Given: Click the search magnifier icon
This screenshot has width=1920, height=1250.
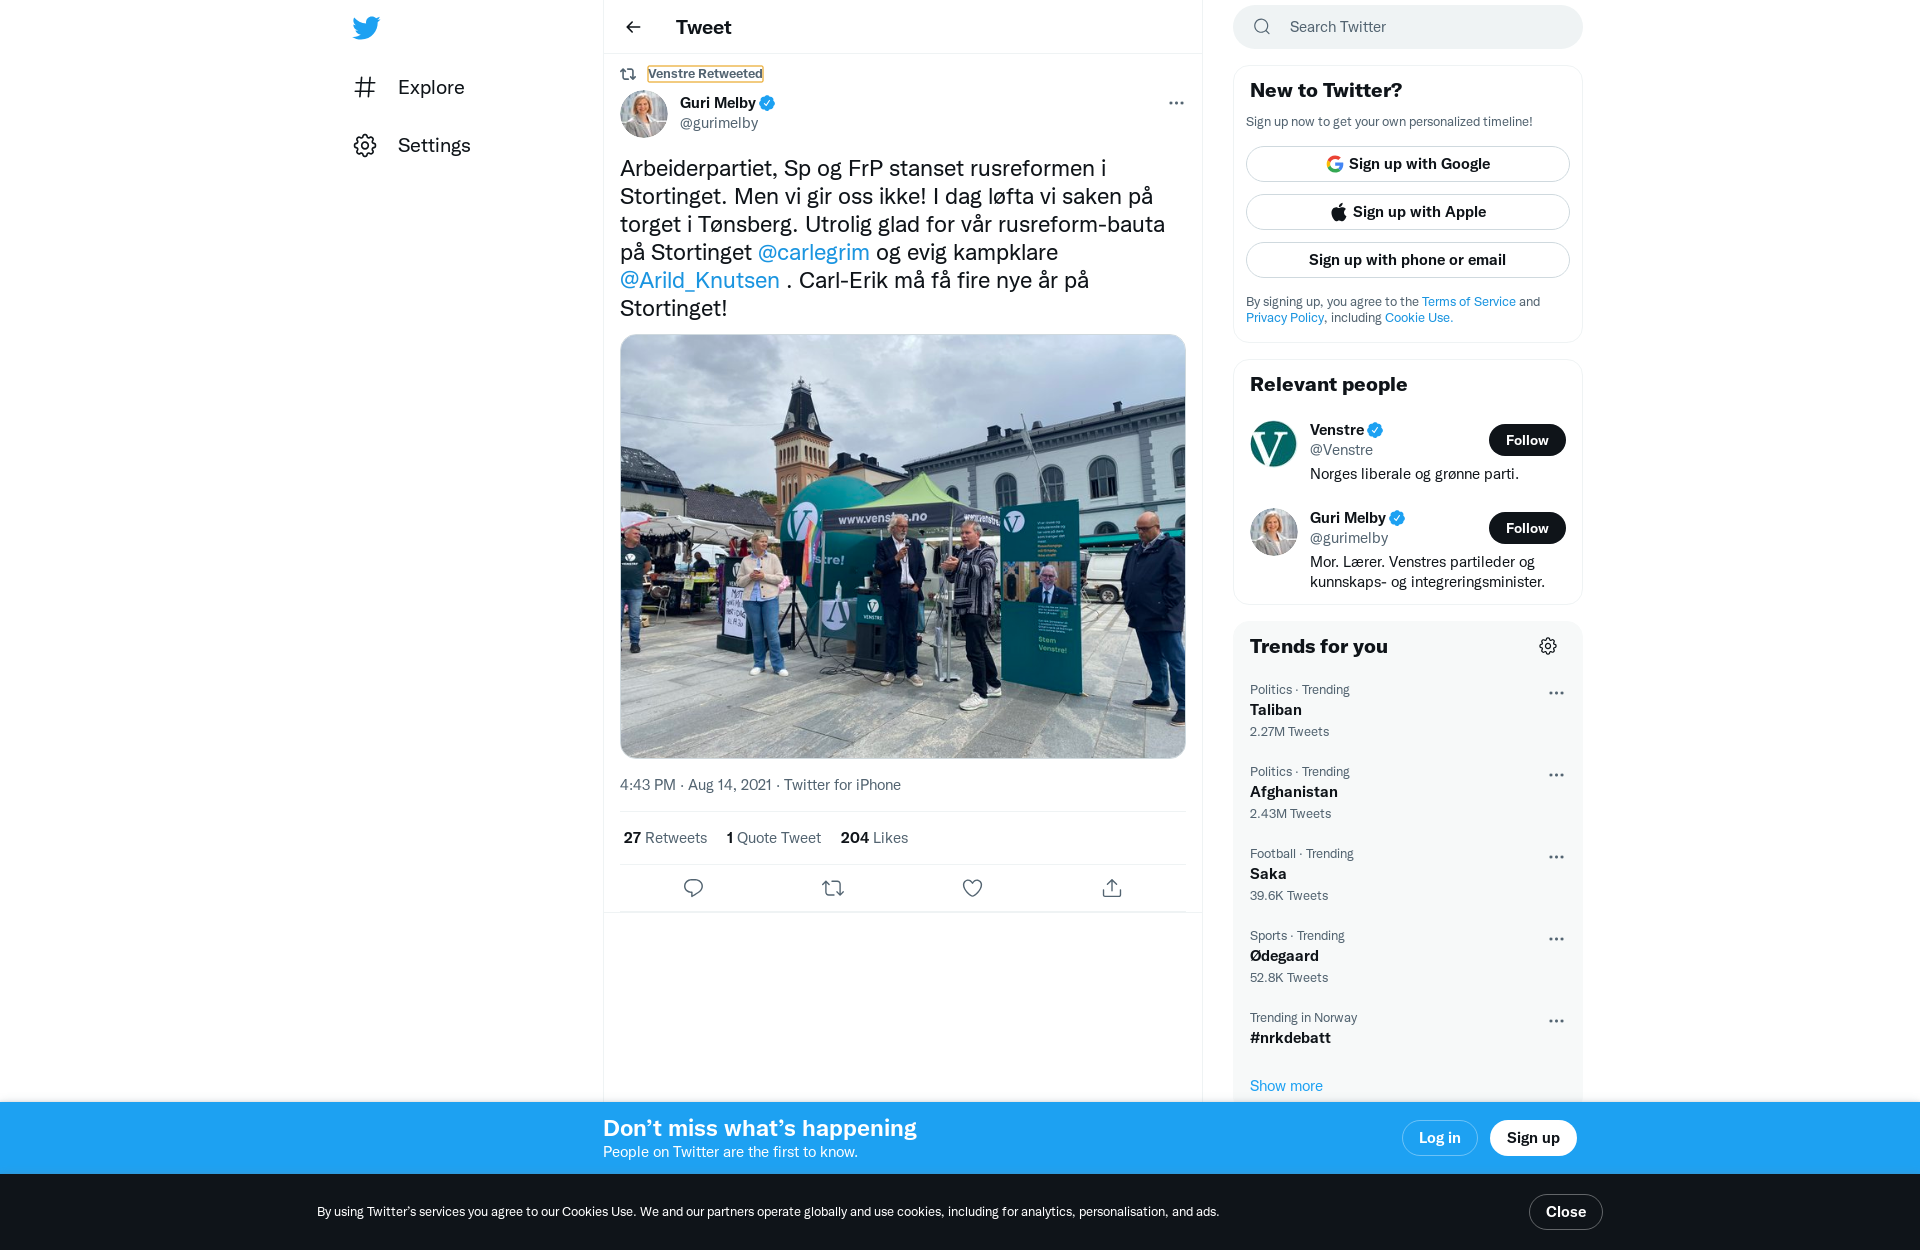Looking at the screenshot, I should (1262, 27).
